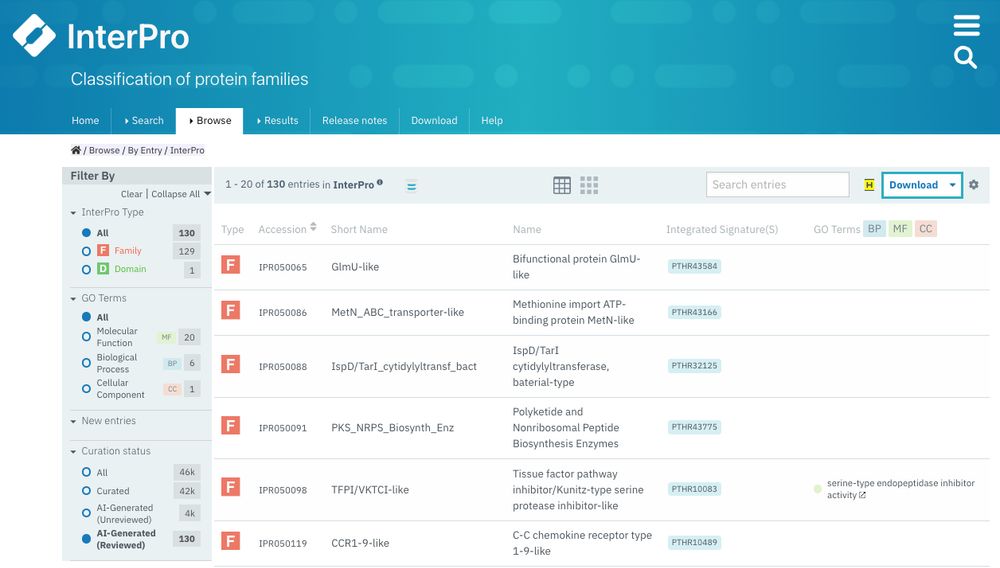Image resolution: width=1000 pixels, height=568 pixels.
Task: Open serine-type endopeptidase inhibitor activity link
Action: [x=901, y=489]
